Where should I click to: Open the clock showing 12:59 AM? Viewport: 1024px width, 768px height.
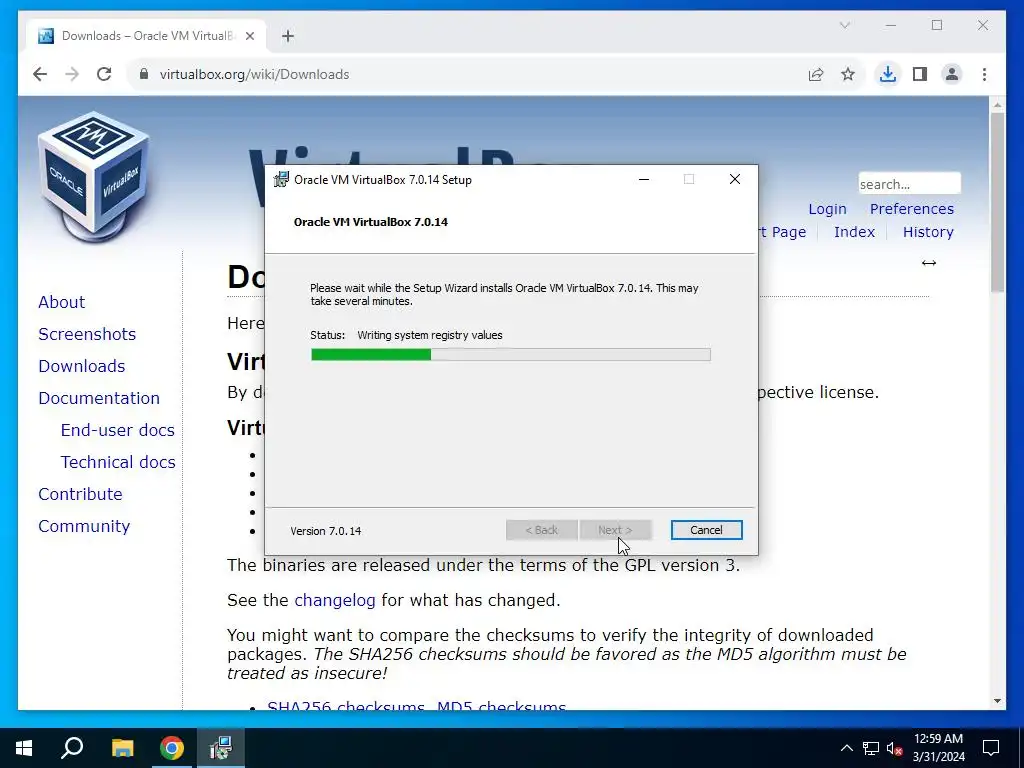click(938, 748)
